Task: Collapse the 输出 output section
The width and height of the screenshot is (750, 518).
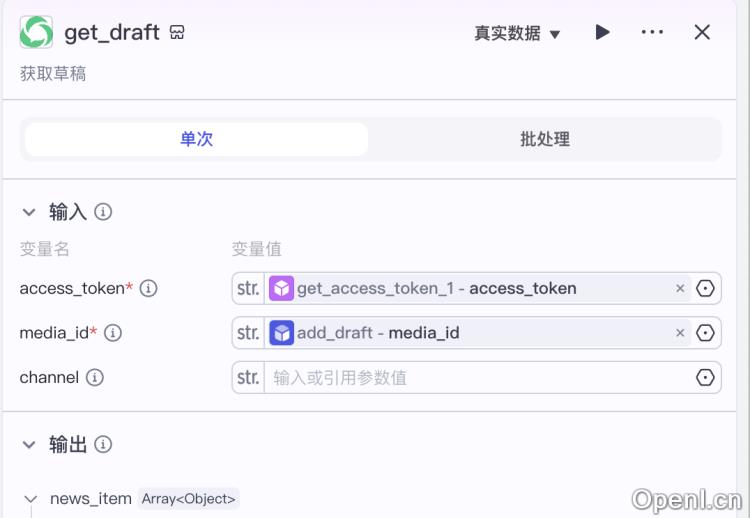Action: tap(29, 445)
